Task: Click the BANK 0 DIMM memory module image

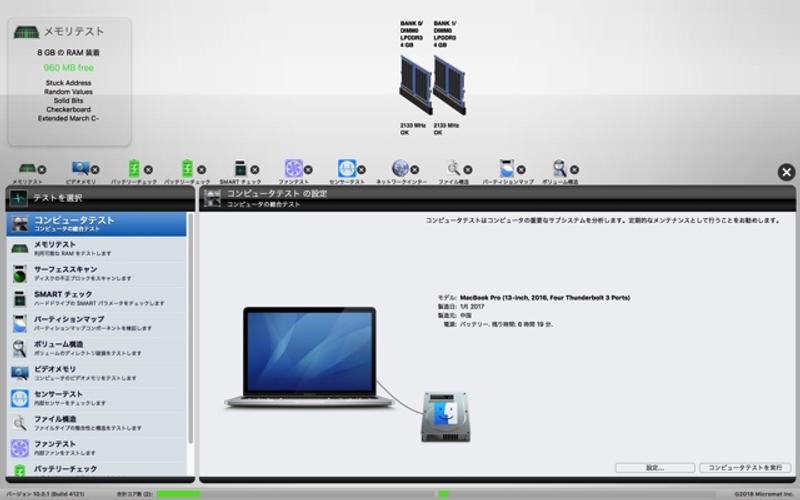Action: [x=415, y=85]
